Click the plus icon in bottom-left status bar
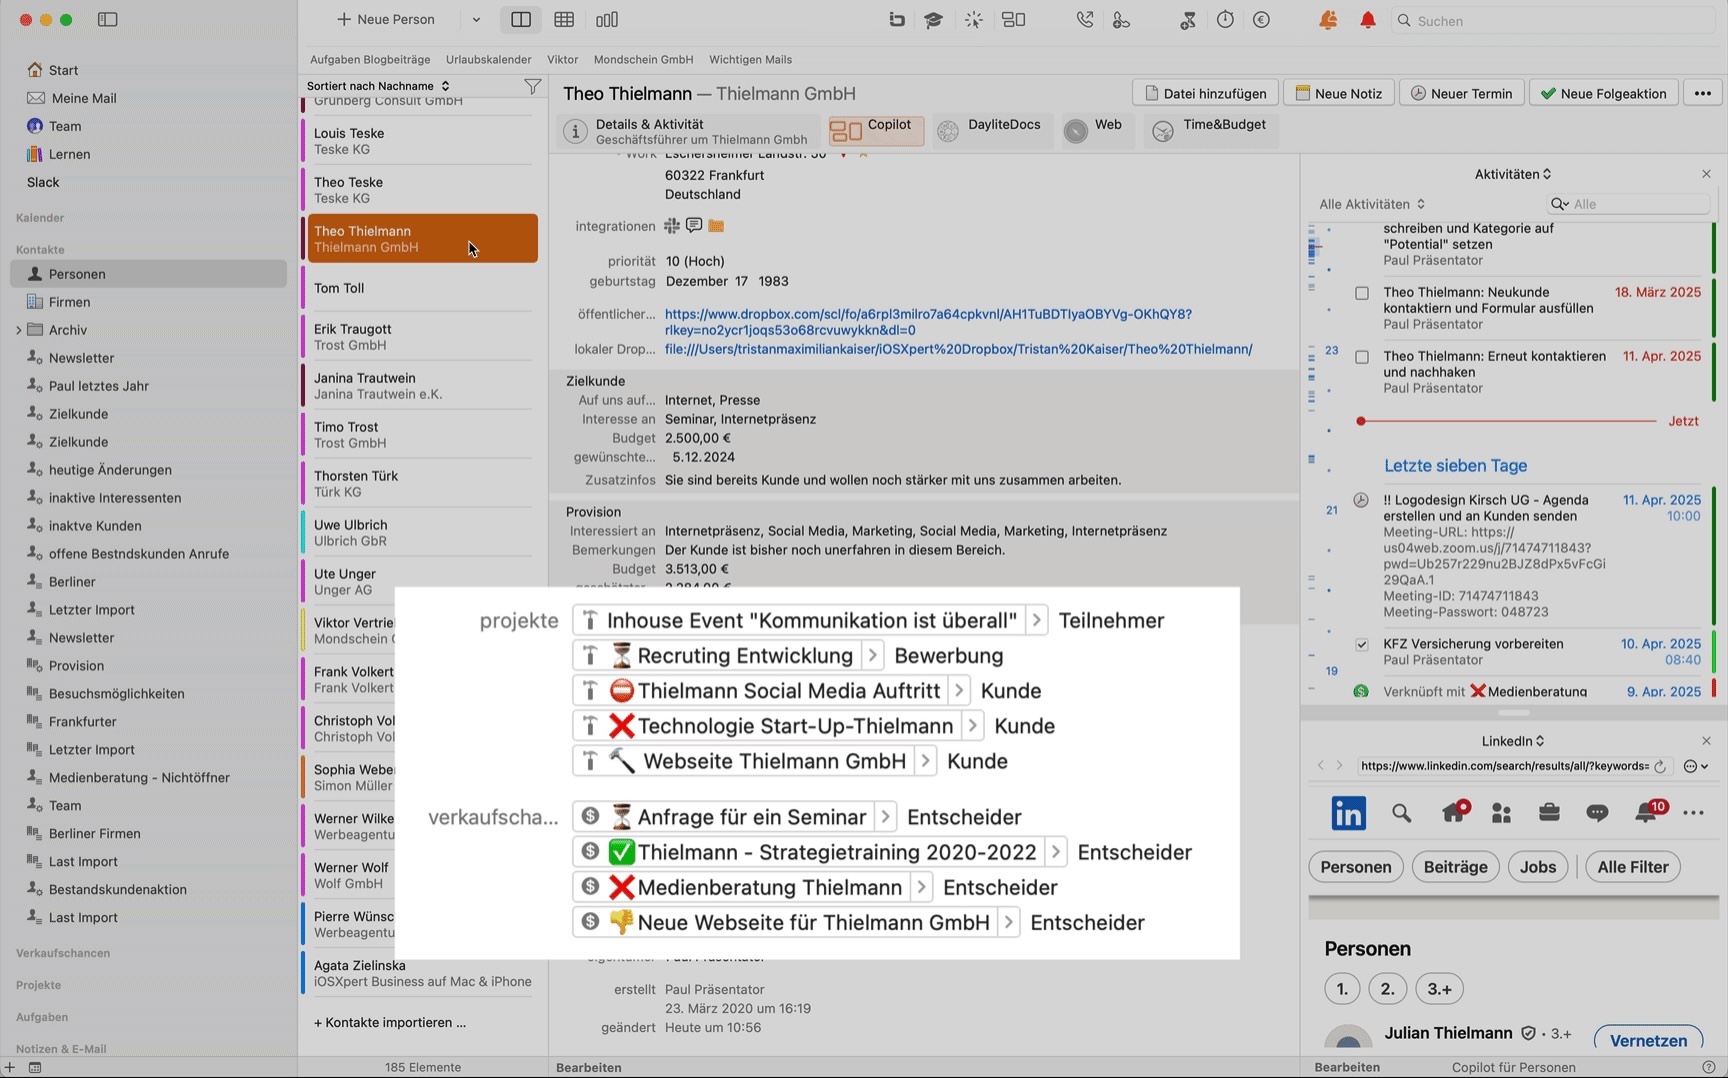The width and height of the screenshot is (1728, 1078). coord(10,1067)
